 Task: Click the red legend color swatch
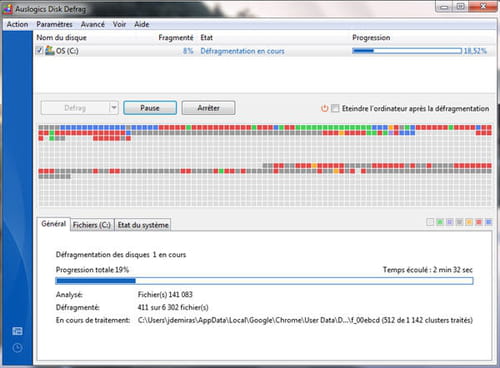pyautogui.click(x=479, y=222)
